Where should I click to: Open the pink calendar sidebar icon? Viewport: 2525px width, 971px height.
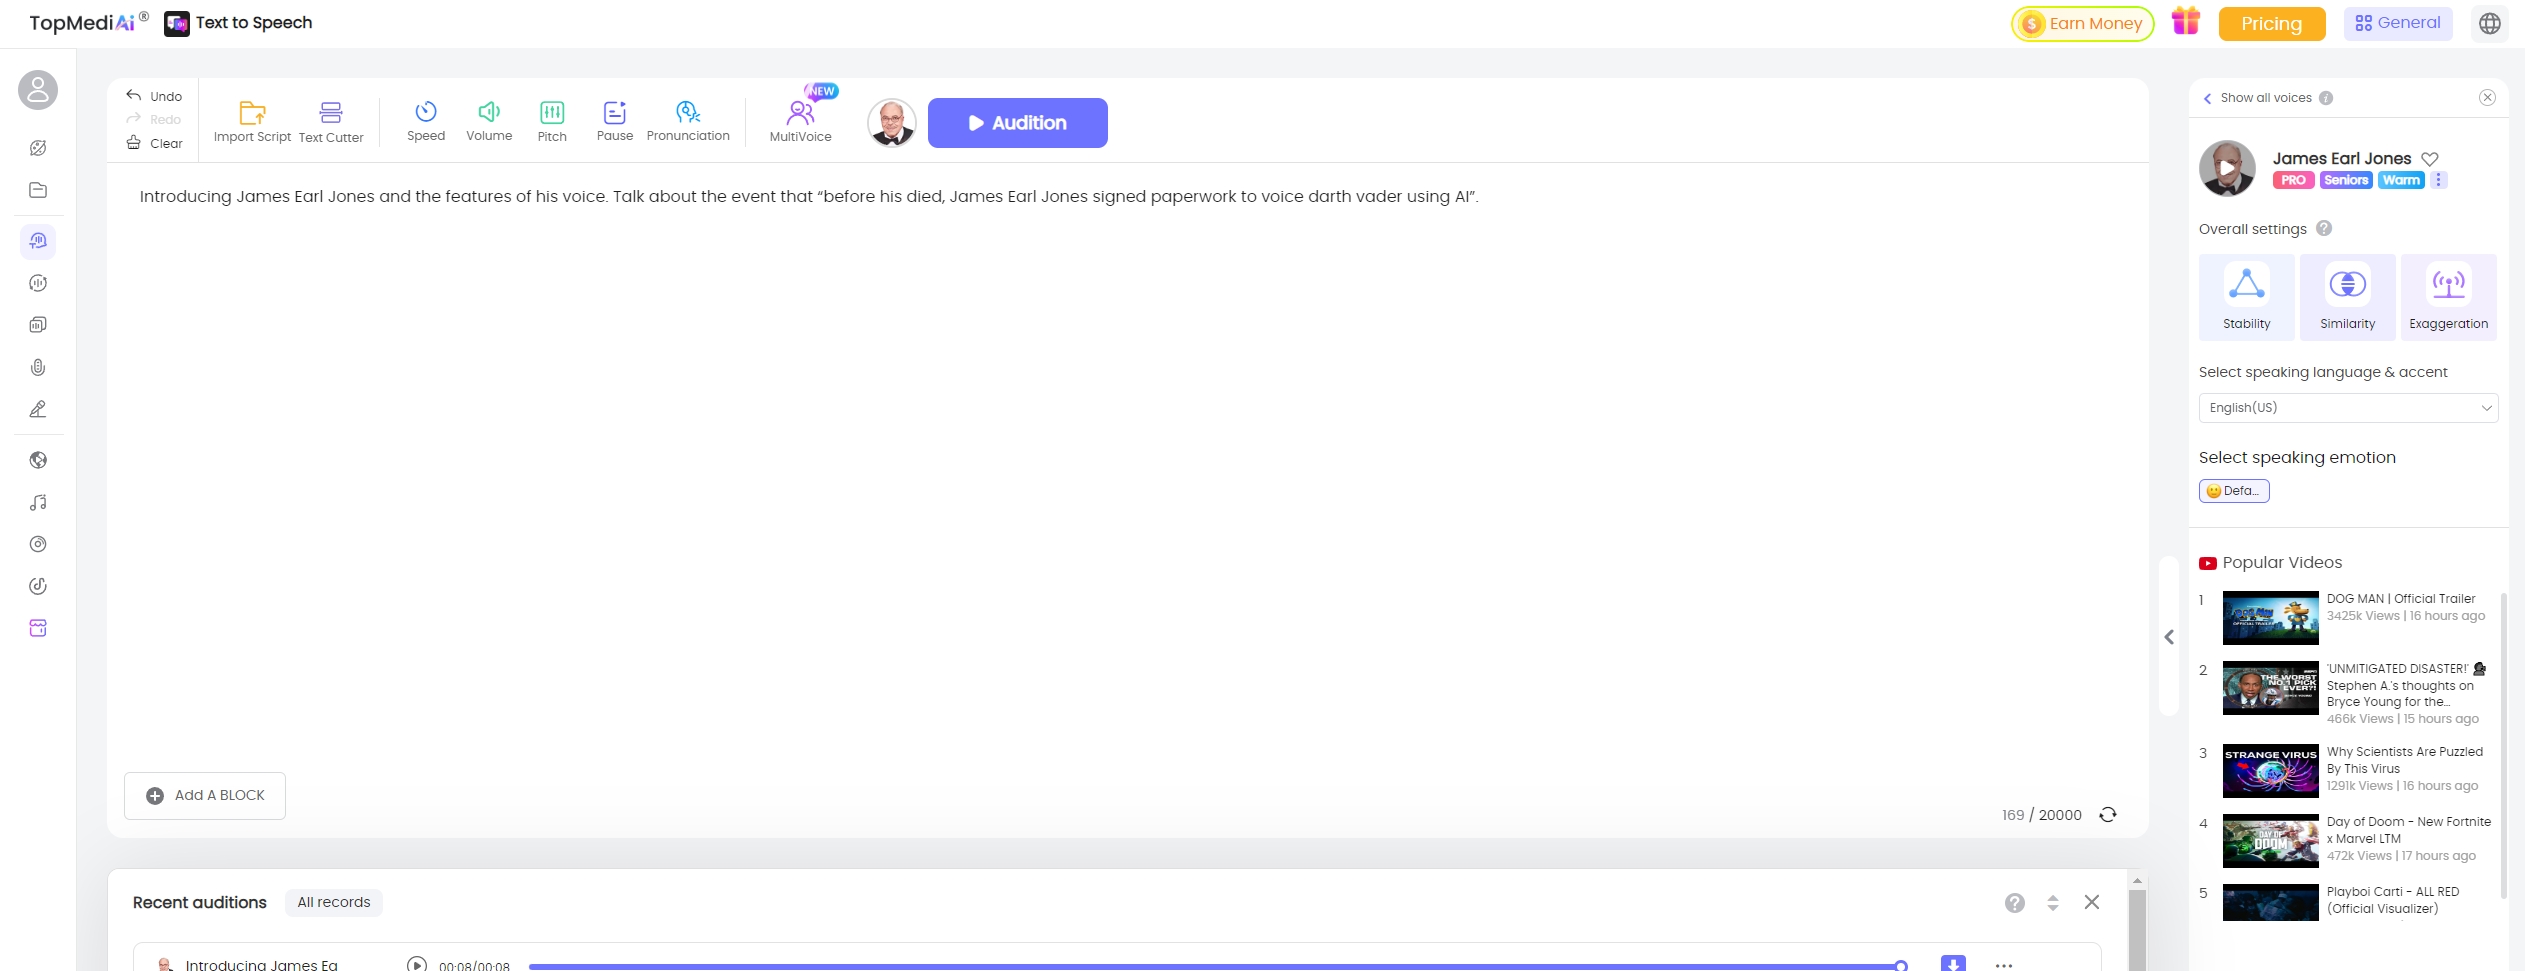click(38, 628)
